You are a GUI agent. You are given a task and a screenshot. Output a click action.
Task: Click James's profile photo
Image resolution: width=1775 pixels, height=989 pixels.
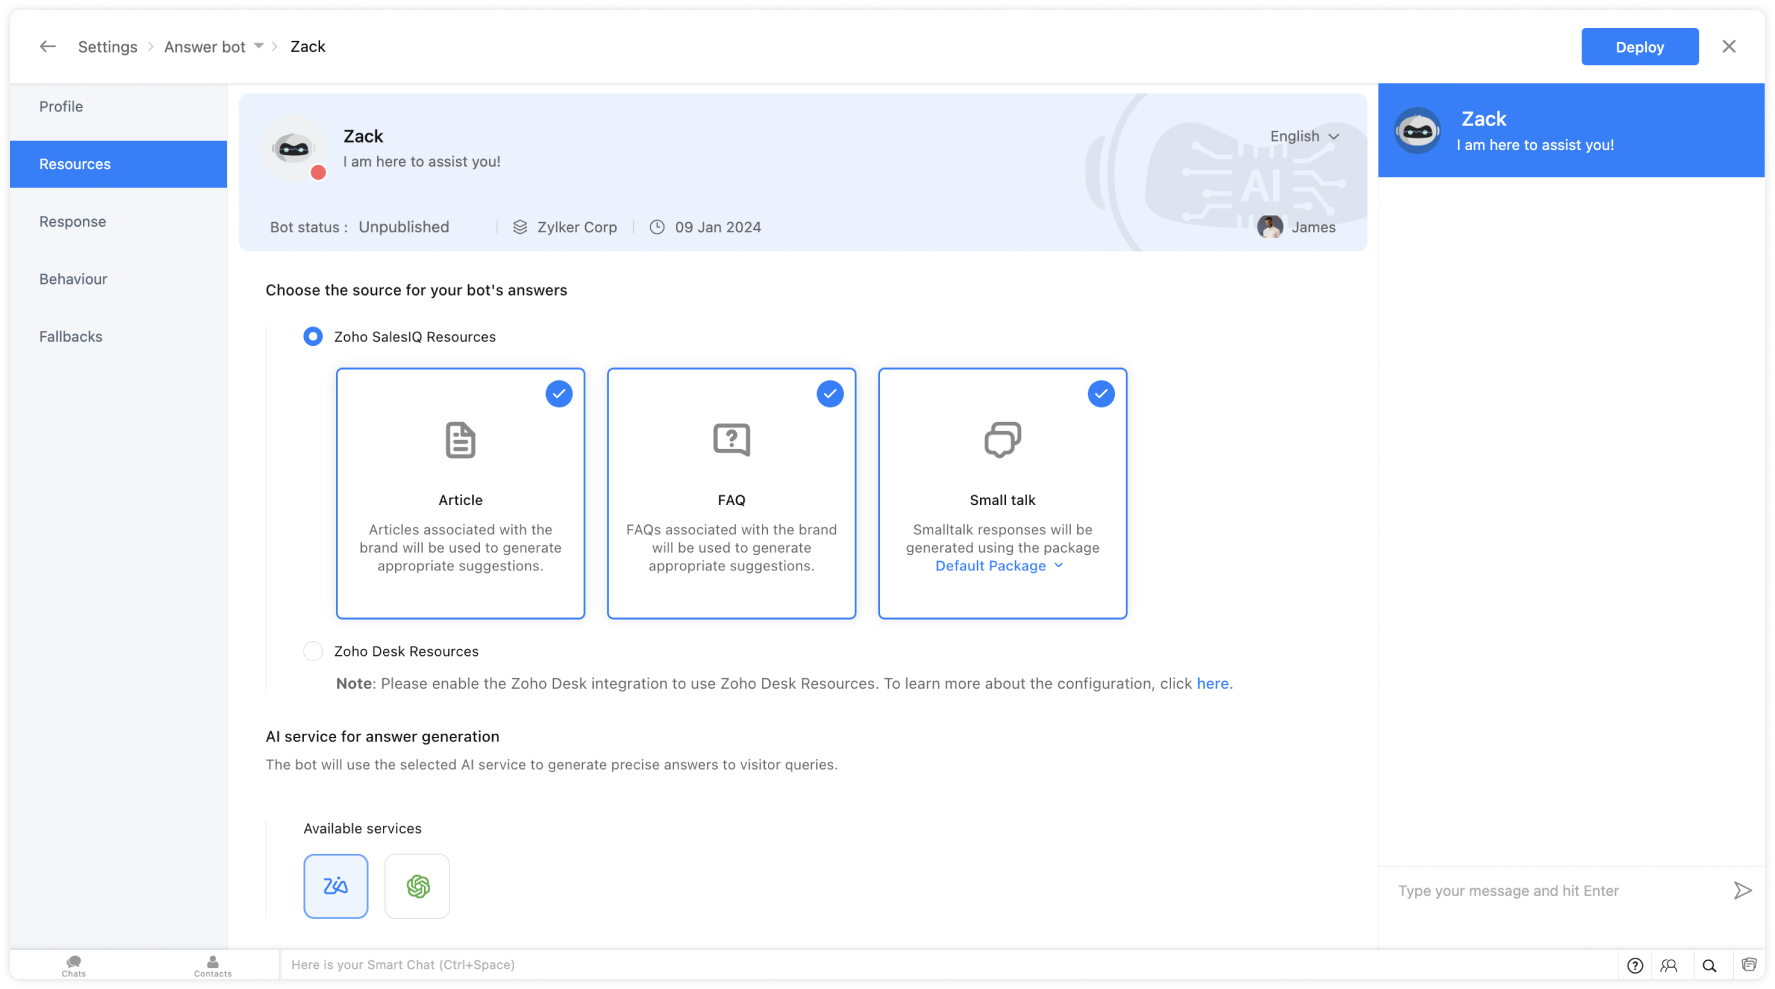[x=1270, y=227]
